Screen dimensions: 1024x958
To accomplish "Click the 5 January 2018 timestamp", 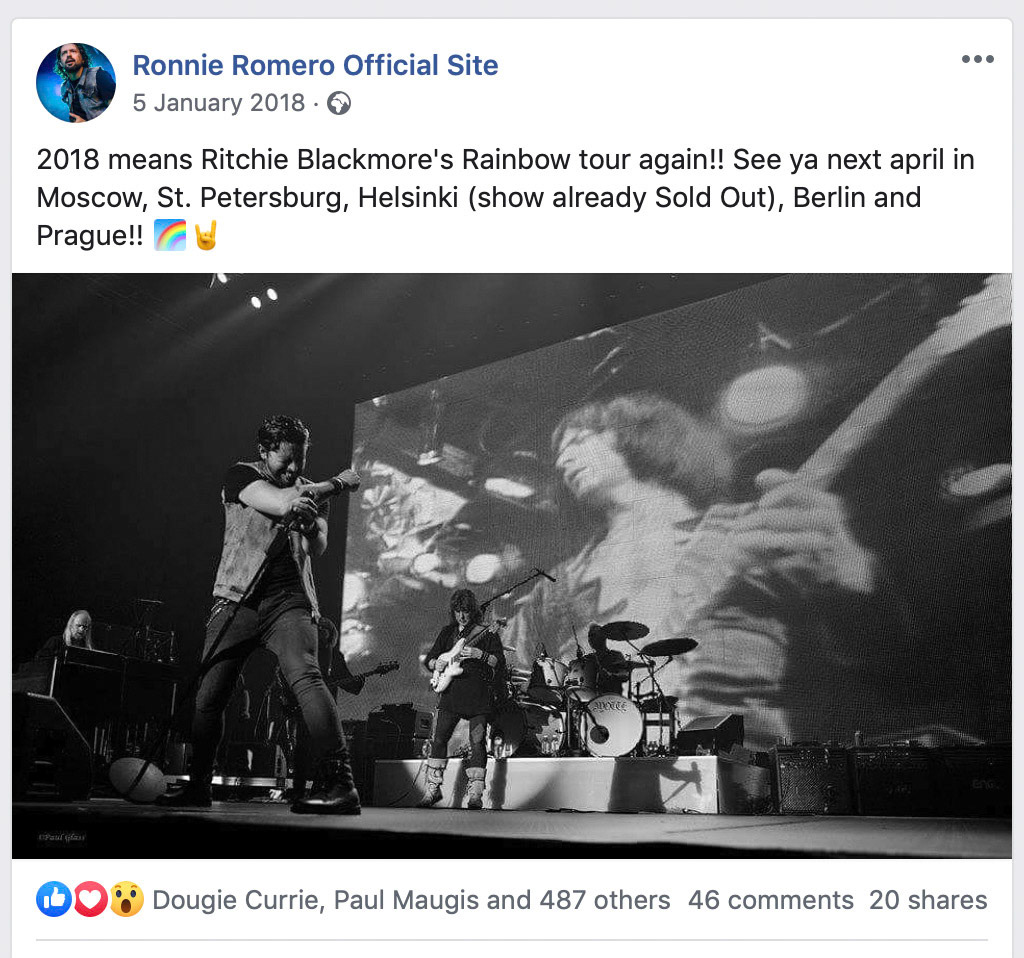I will tap(219, 103).
